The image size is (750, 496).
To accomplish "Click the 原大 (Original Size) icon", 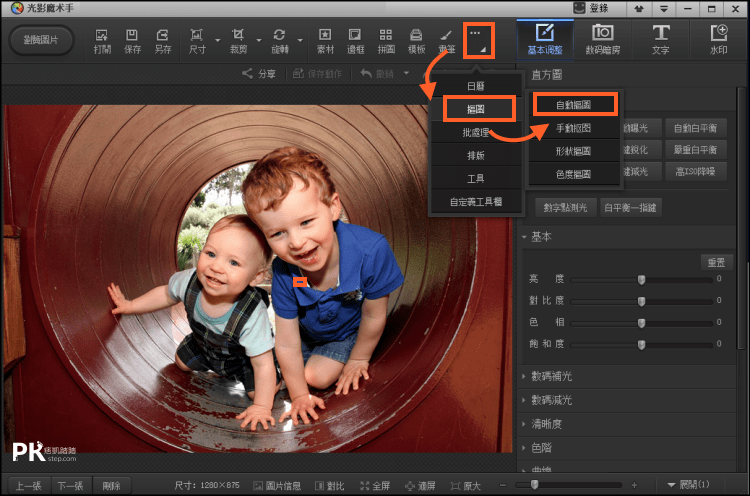I will click(455, 486).
